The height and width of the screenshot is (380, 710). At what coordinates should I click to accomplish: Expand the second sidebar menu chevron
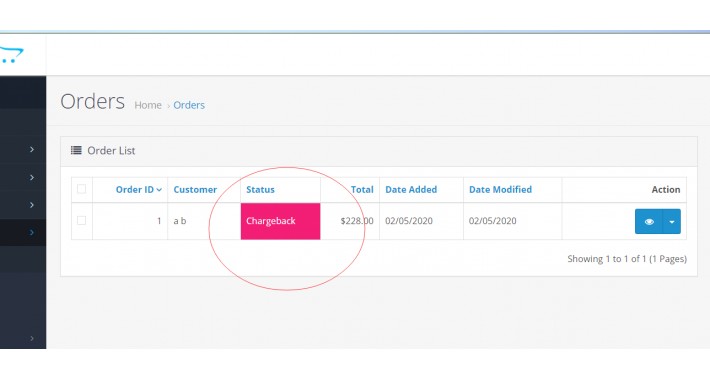32,177
